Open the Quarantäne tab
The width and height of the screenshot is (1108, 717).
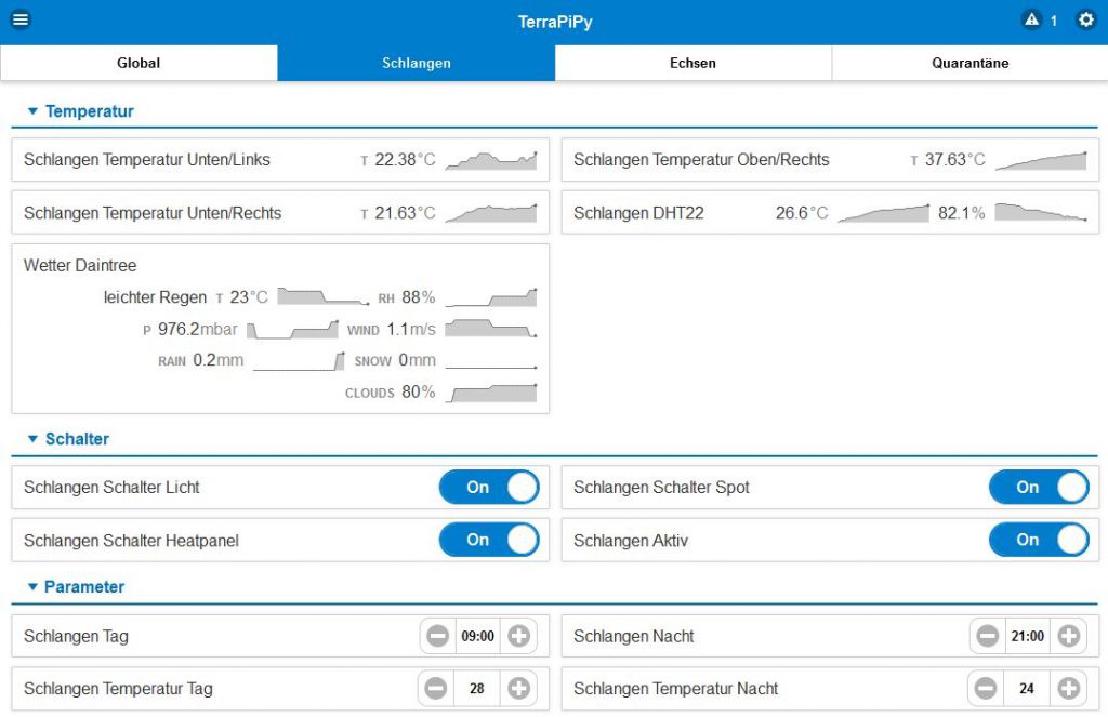[x=969, y=63]
